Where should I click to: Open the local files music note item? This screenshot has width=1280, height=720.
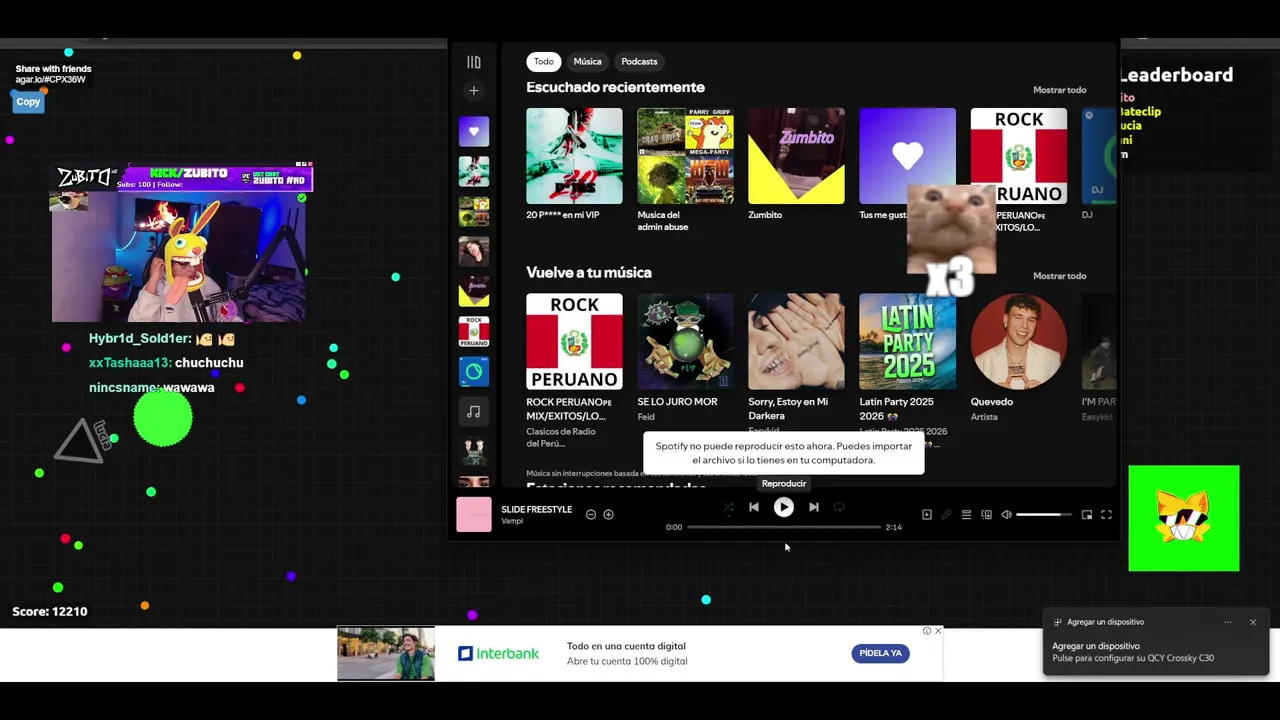pos(474,411)
